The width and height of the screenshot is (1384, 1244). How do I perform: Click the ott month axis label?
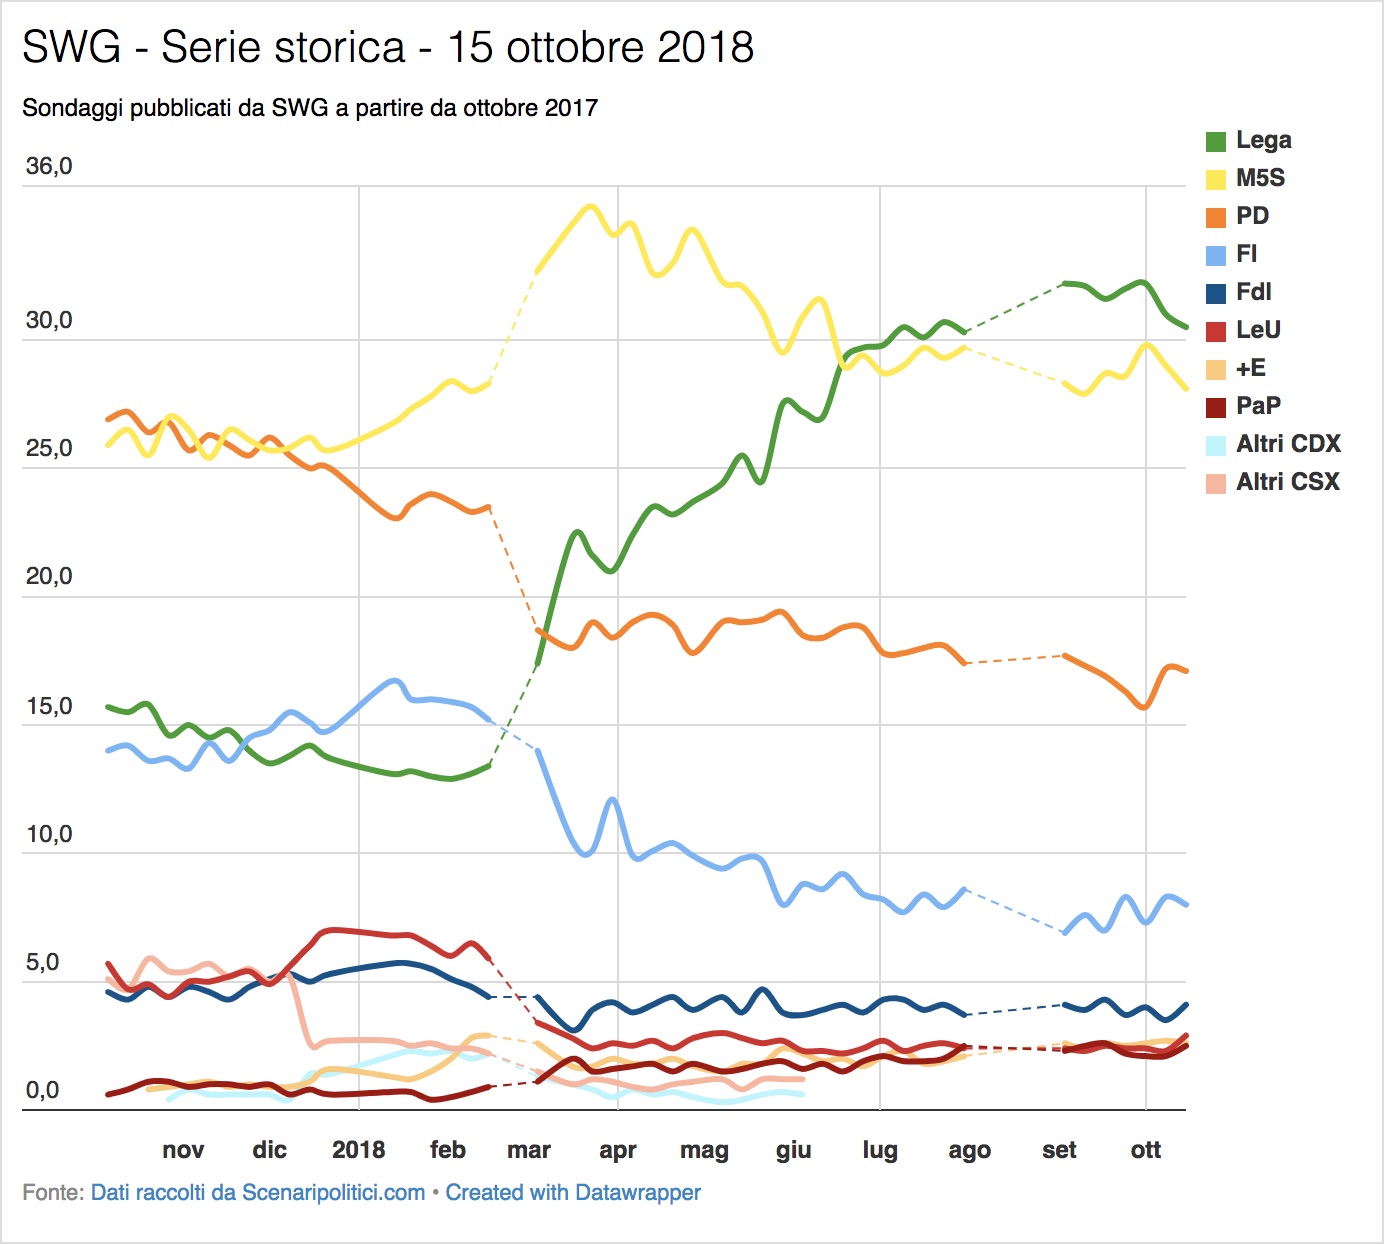click(1146, 1150)
